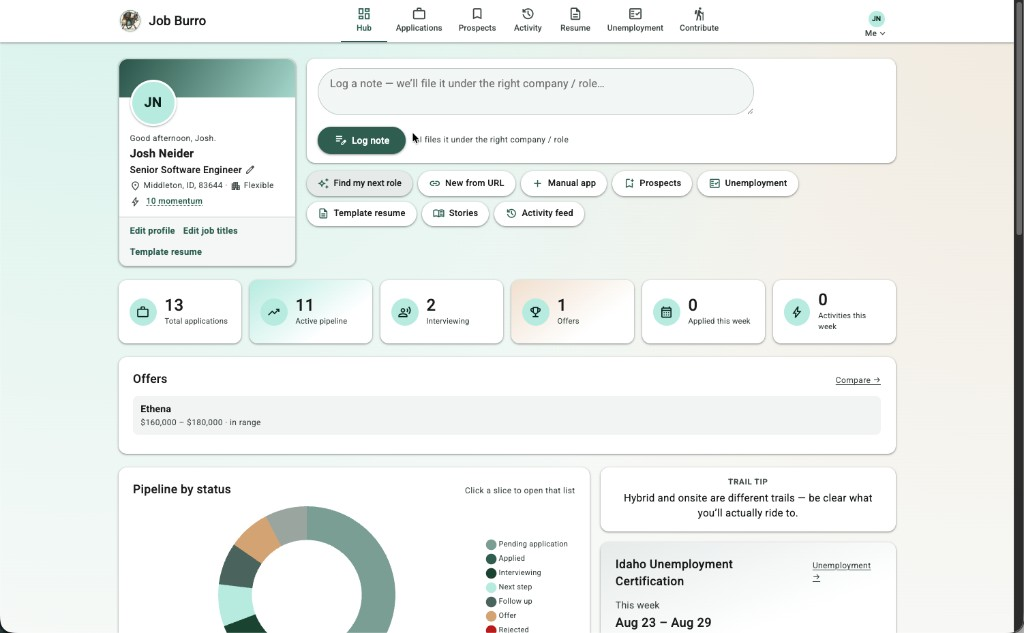This screenshot has height=633, width=1024.
Task: Open Template resume link in profile card
Action: [166, 252]
